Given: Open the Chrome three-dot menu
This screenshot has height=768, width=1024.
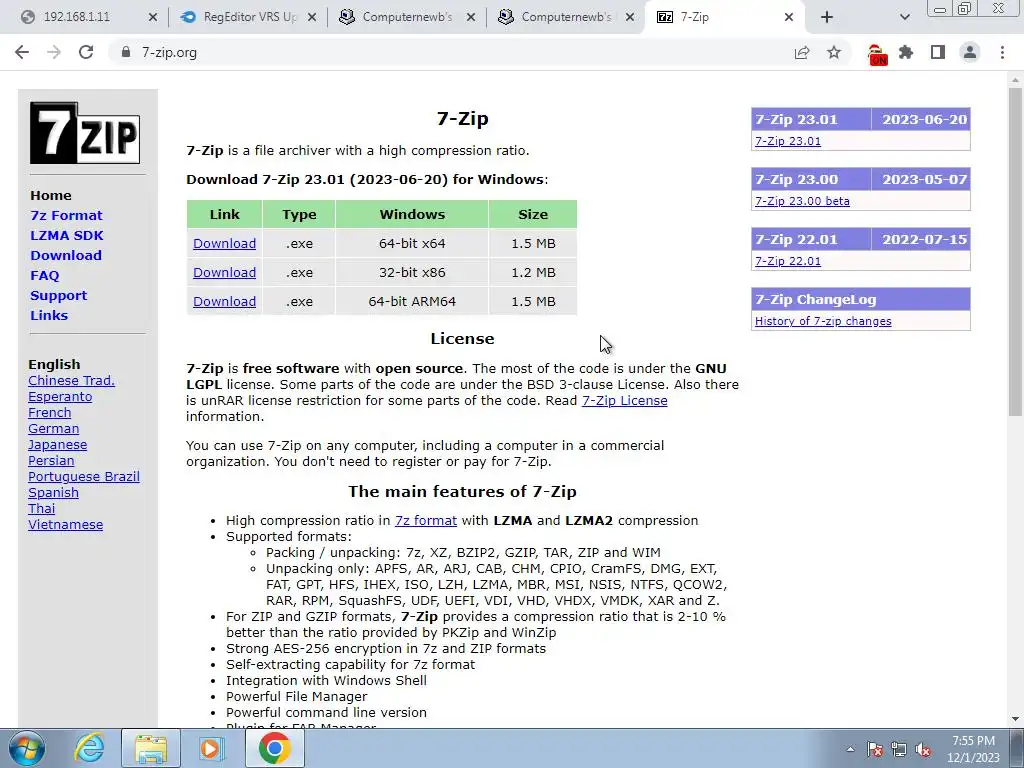Looking at the screenshot, I should tap(1002, 52).
